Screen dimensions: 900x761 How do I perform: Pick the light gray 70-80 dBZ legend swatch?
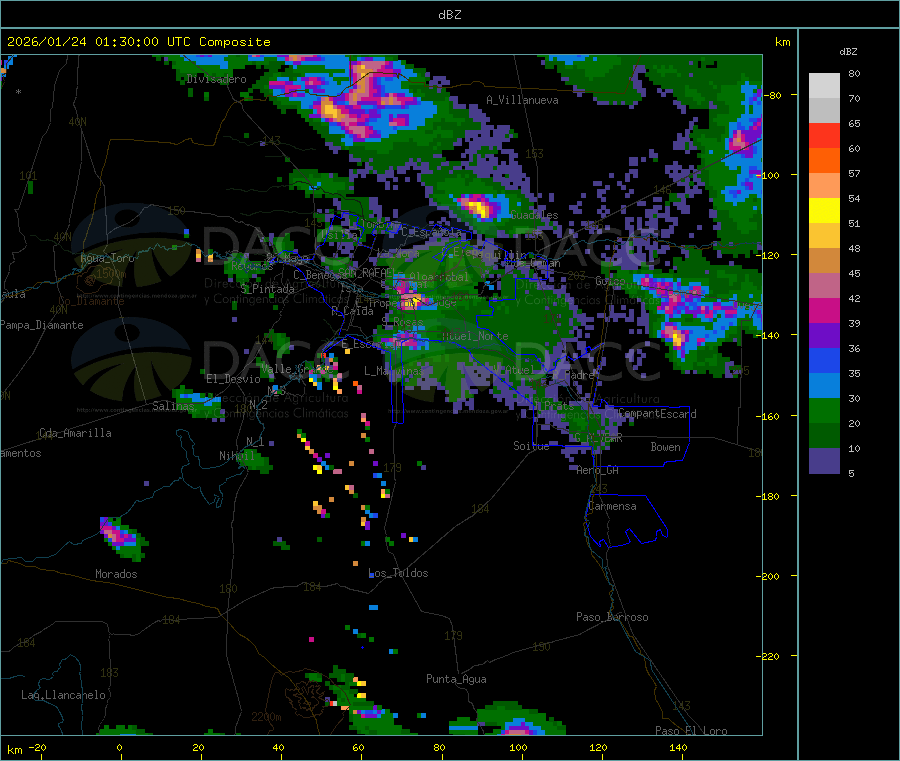(x=824, y=86)
